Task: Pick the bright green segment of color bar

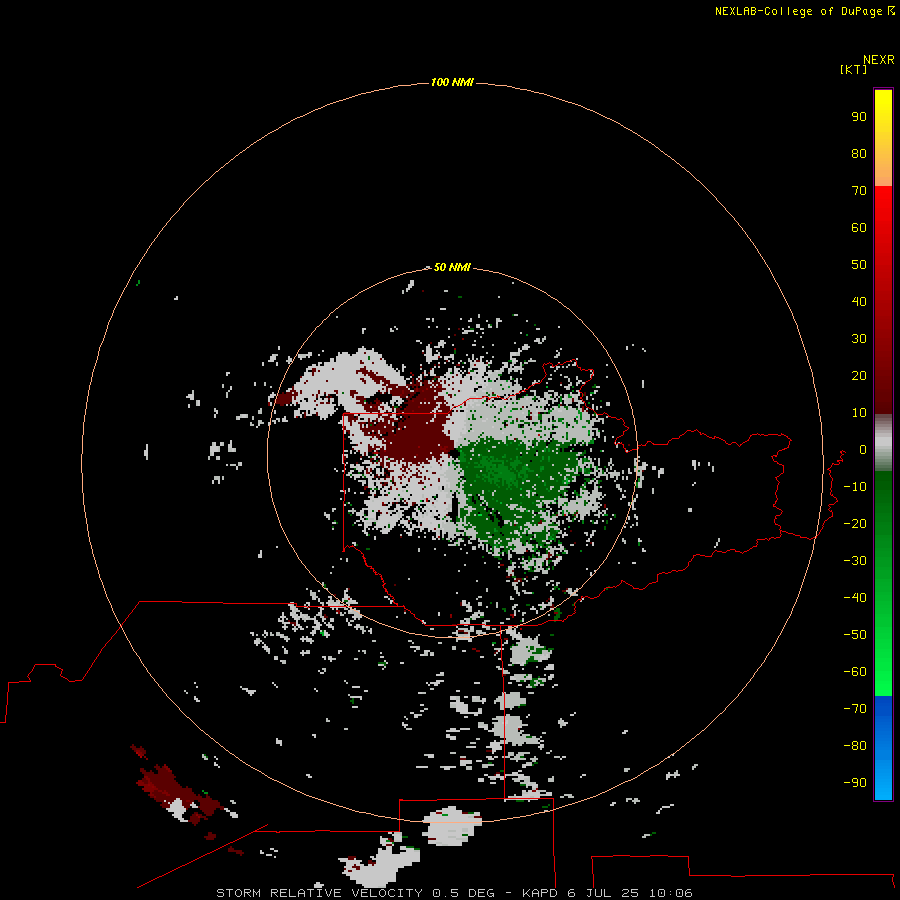Action: tap(883, 584)
